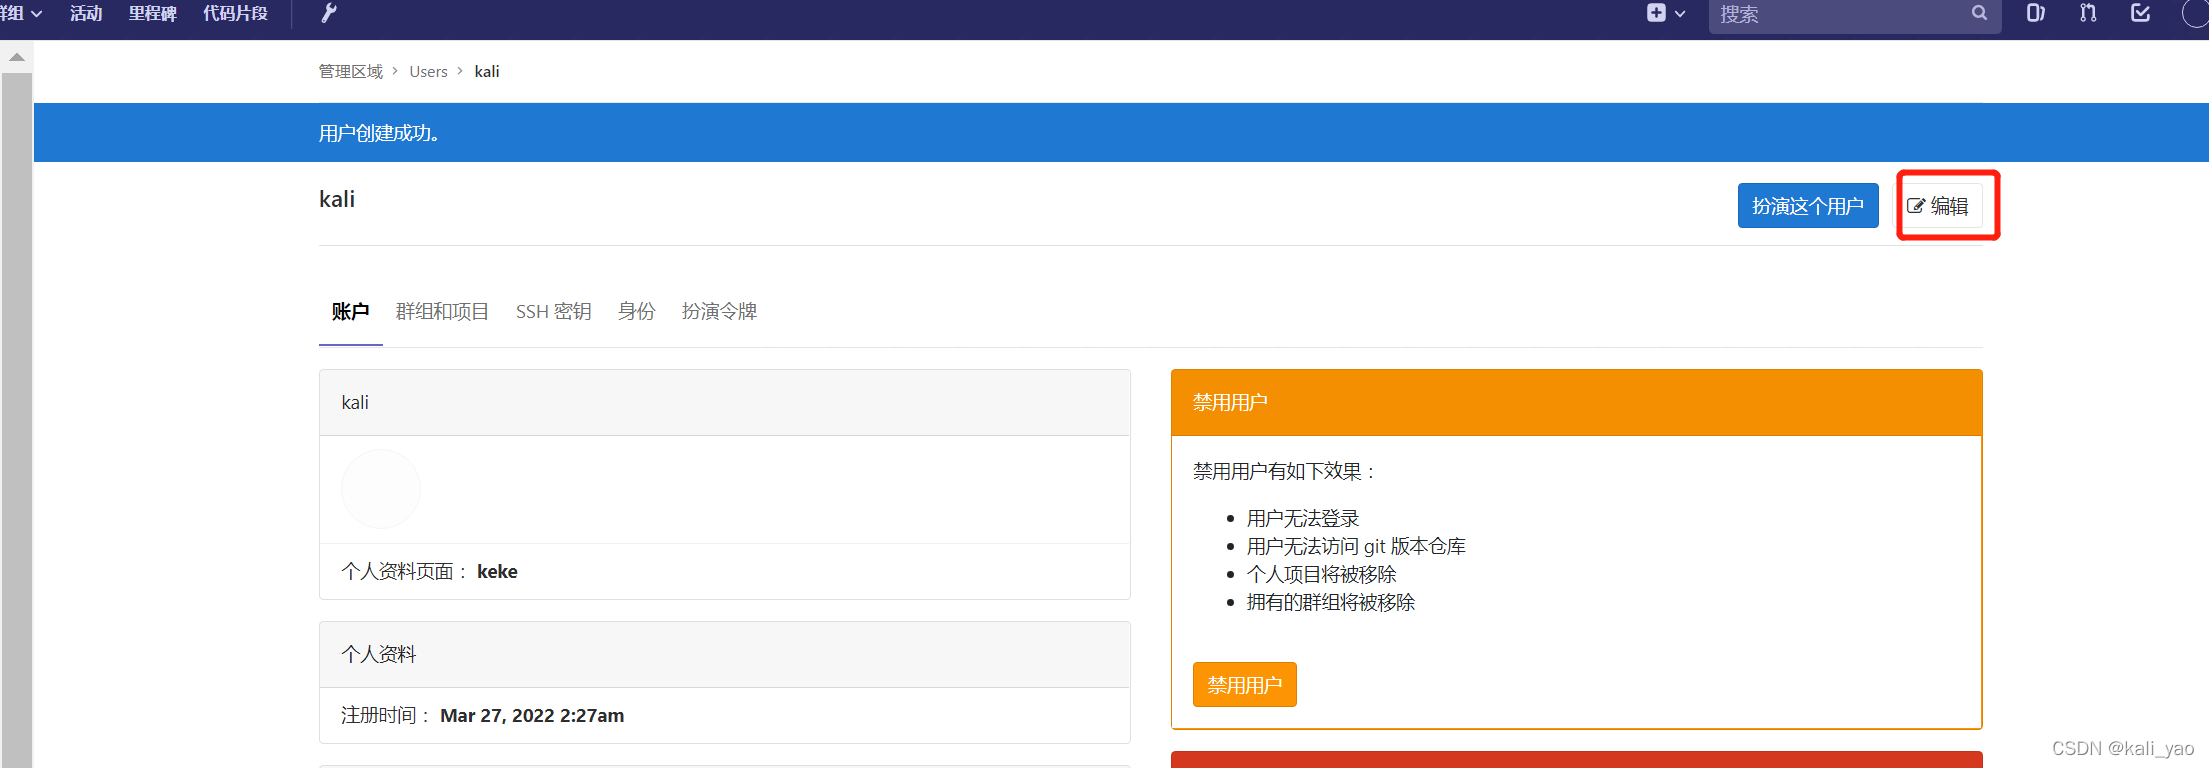Image resolution: width=2209 pixels, height=768 pixels.
Task: Go to Users breadcrumb link
Action: click(x=428, y=71)
